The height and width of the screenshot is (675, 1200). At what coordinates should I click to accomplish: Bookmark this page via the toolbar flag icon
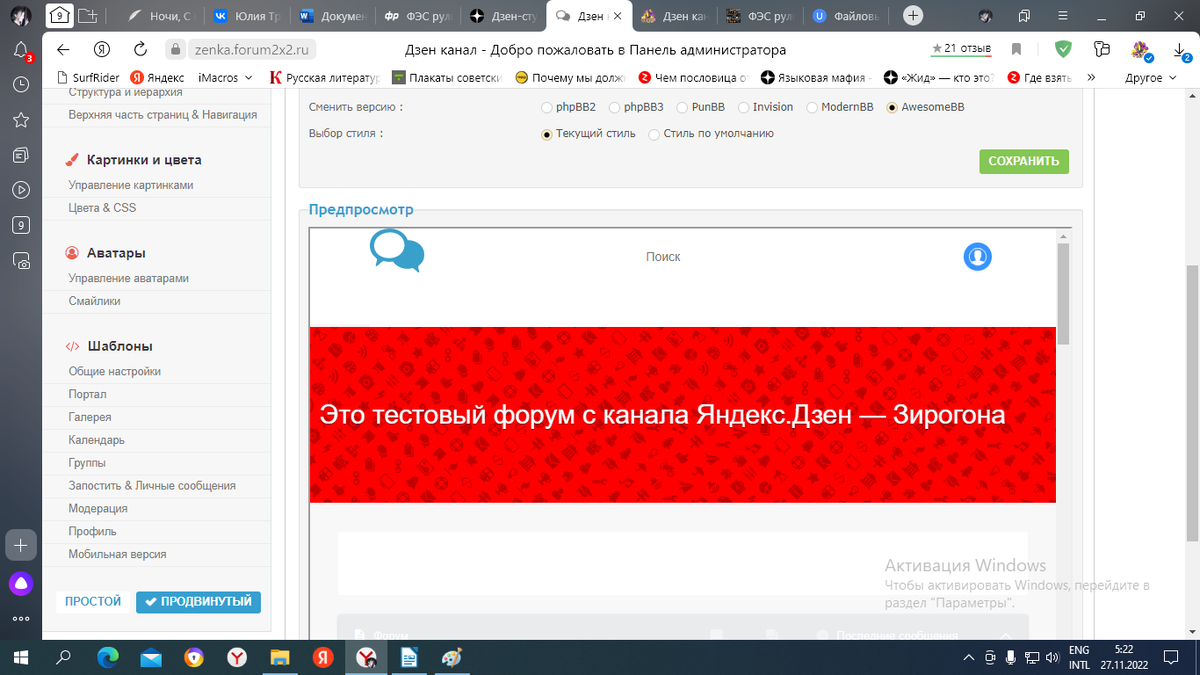coord(1016,49)
